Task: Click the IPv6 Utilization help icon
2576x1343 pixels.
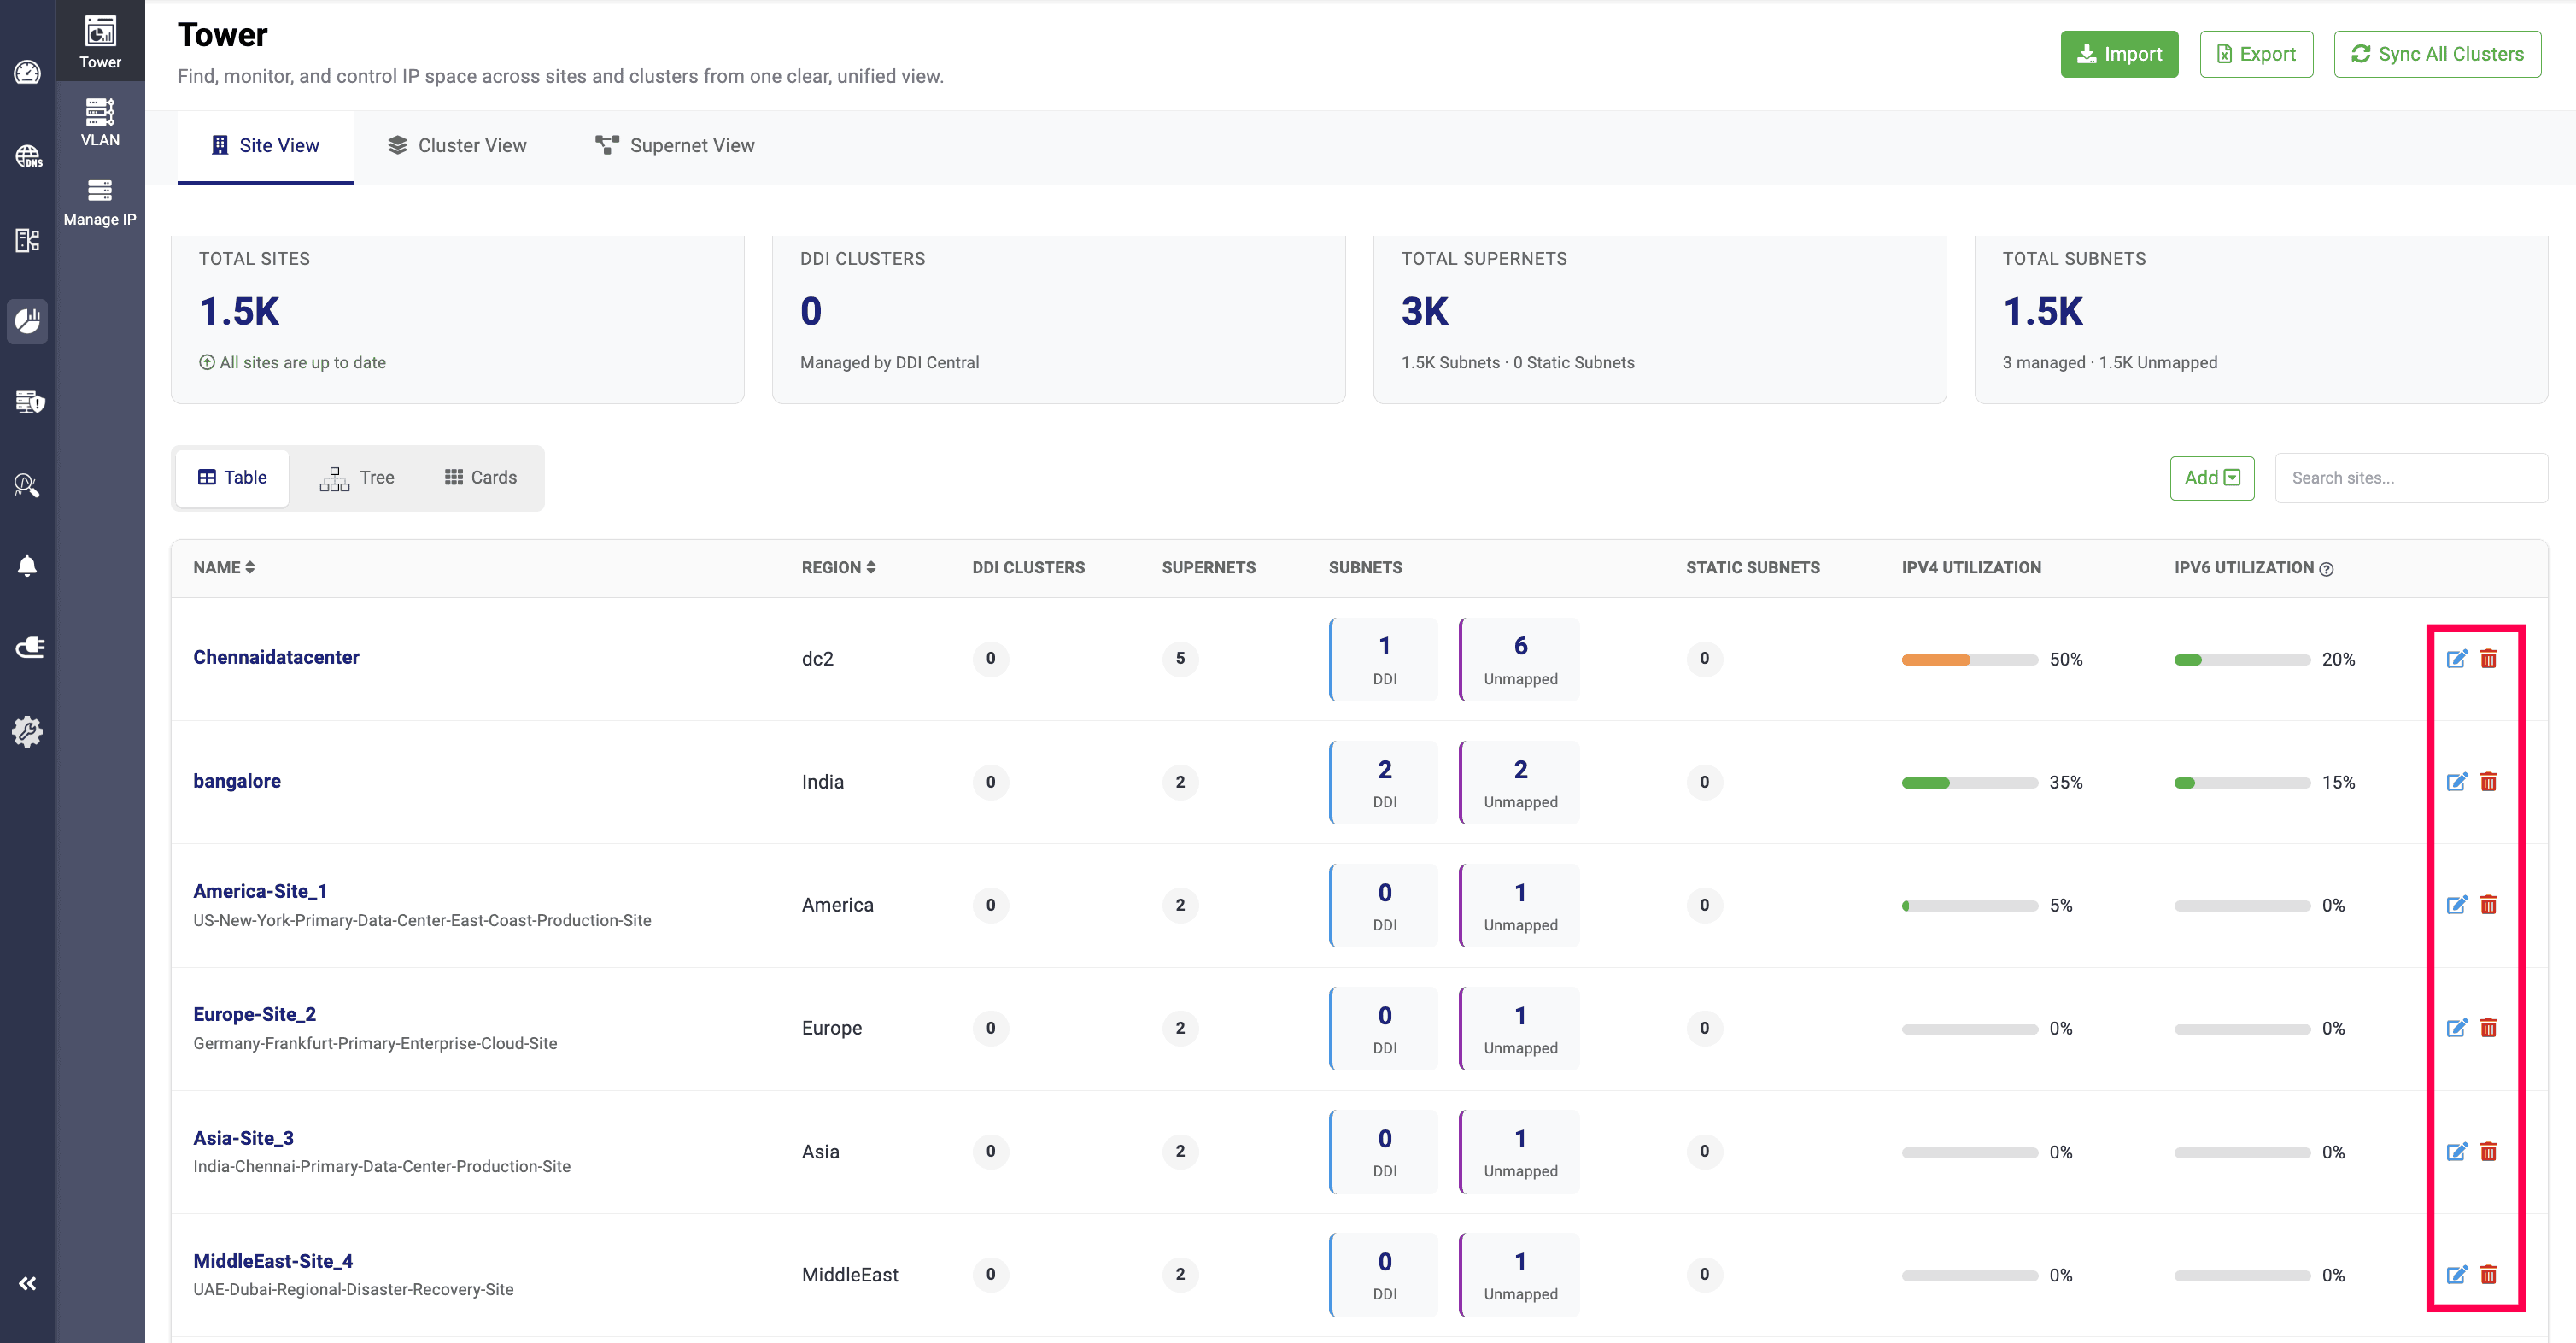Action: pos(2326,569)
